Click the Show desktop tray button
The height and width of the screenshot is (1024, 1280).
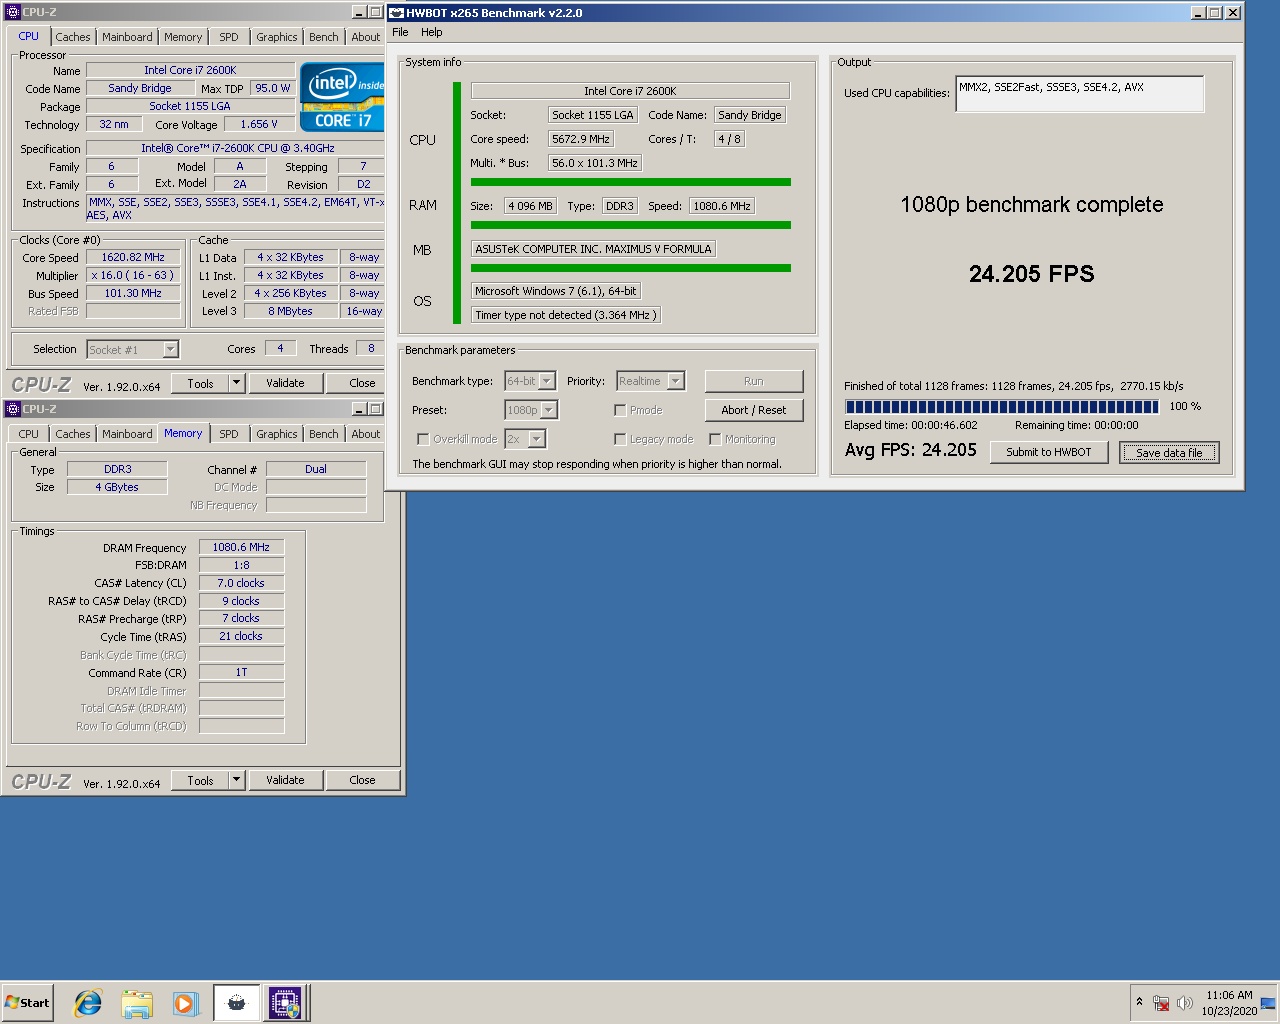tap(1268, 1003)
